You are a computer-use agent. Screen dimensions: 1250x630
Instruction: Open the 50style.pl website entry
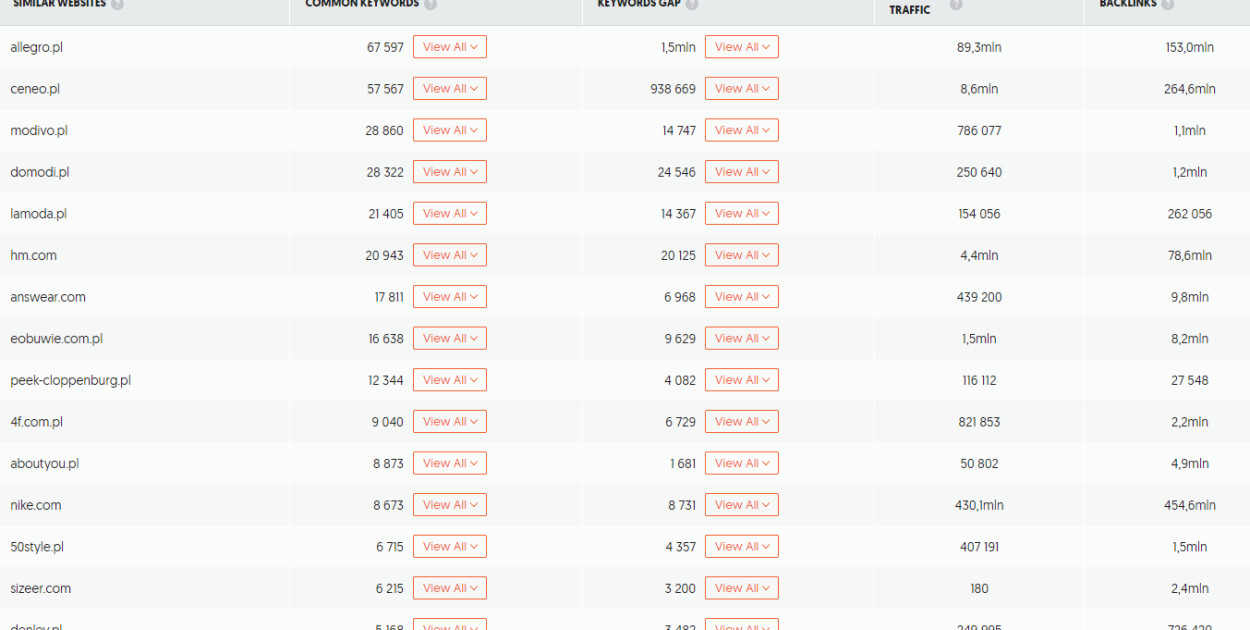pos(39,547)
